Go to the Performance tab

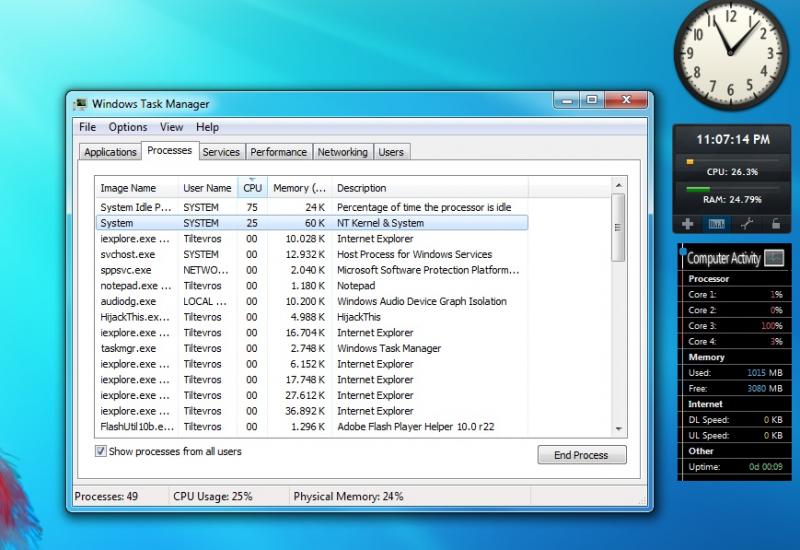click(x=279, y=152)
